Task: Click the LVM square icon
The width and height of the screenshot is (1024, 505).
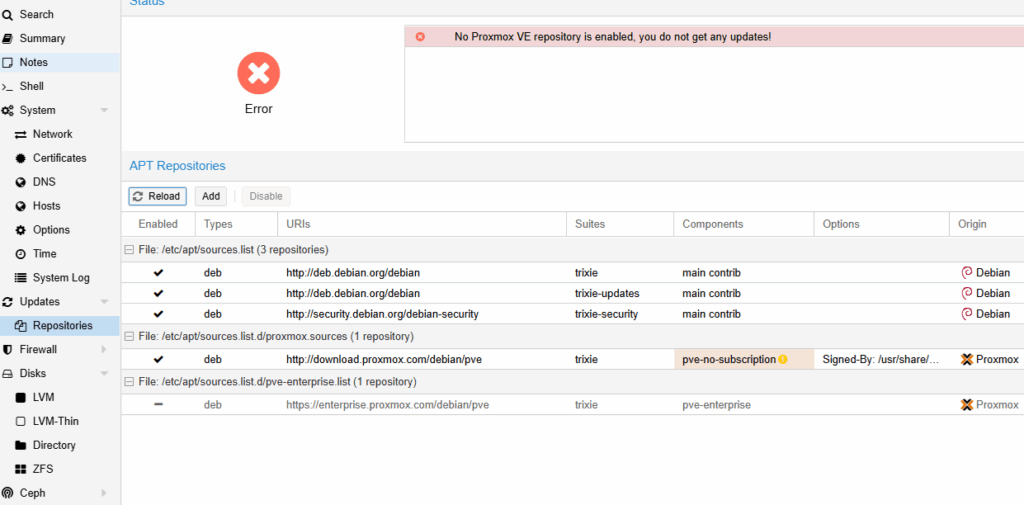Action: pos(20,397)
